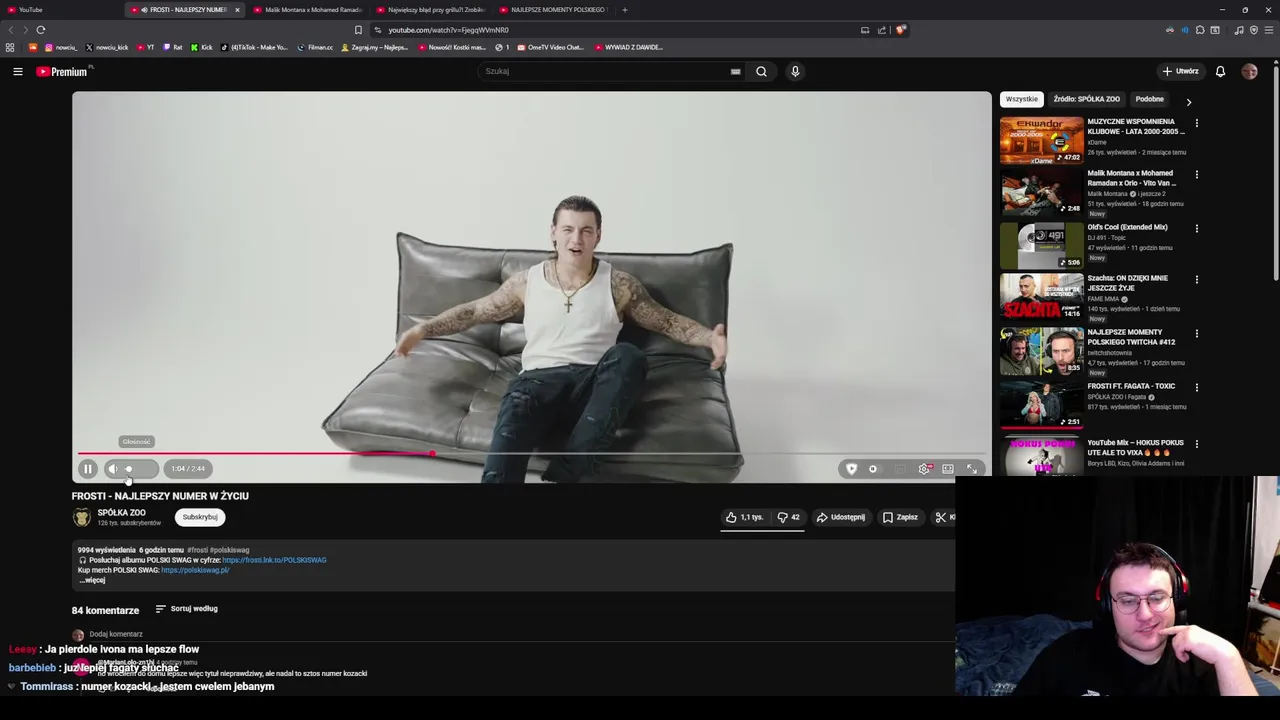This screenshot has height=720, width=1280.
Task: Toggle subtitles button in player
Action: [x=900, y=468]
